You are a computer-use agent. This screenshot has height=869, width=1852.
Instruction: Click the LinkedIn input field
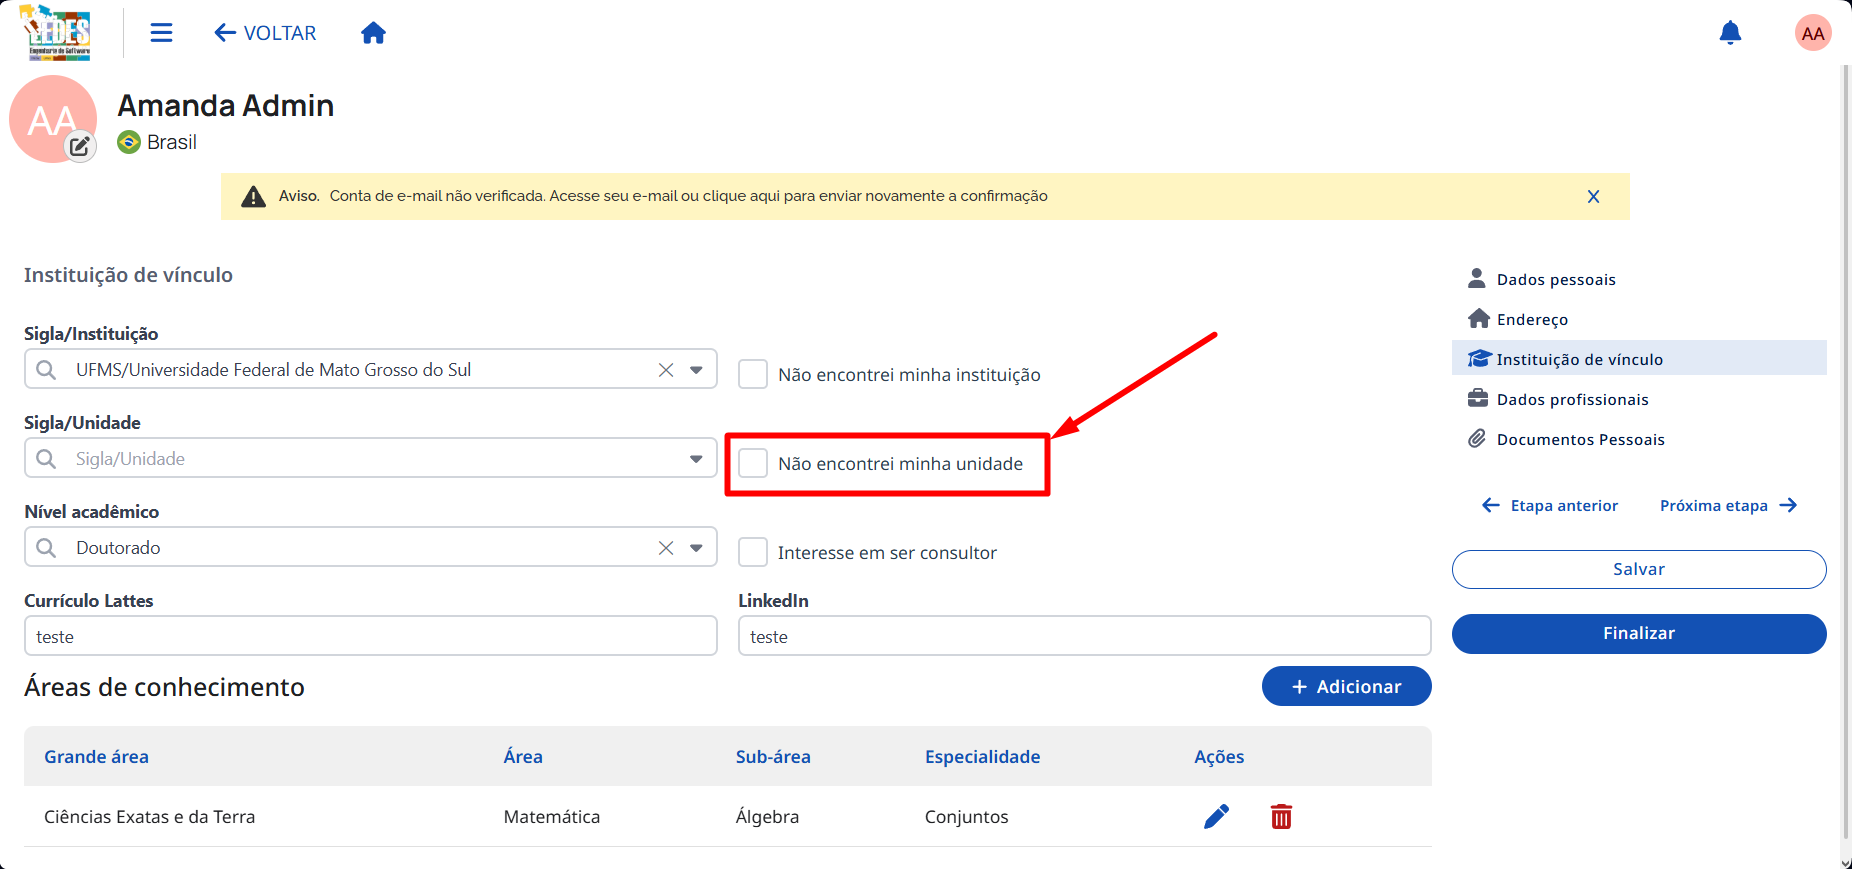click(1084, 636)
